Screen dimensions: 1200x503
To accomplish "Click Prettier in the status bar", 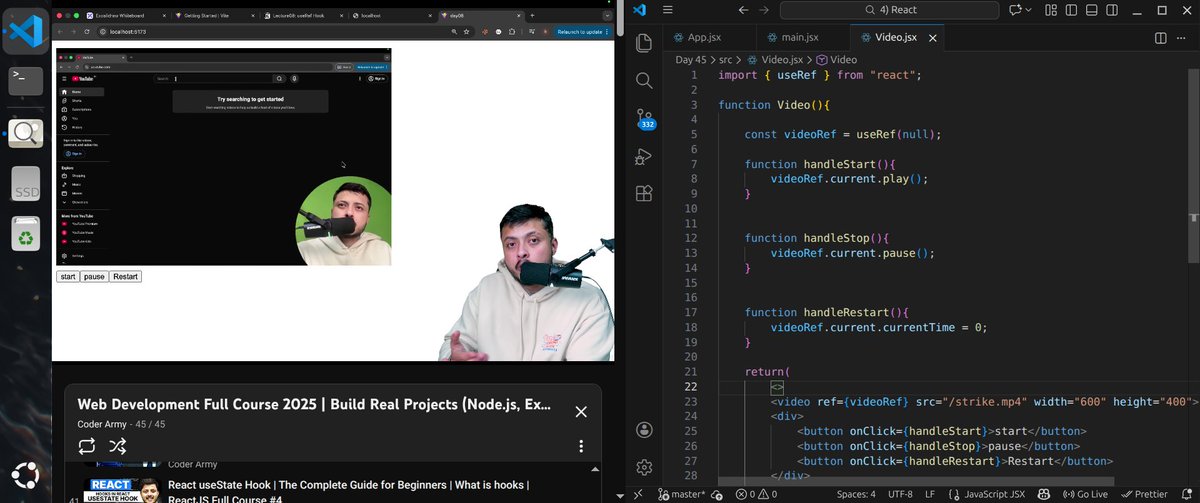I will [1144, 494].
